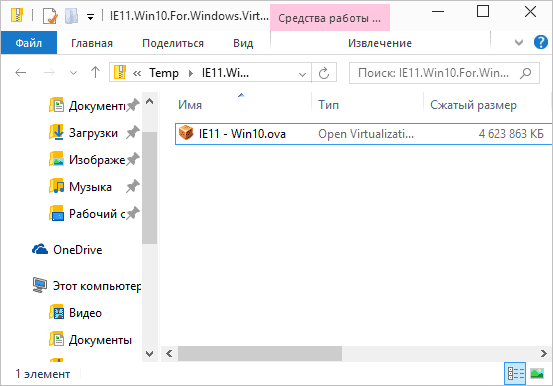Click the pin icon next to Загрузки
The image size is (553, 386).
pyautogui.click(x=133, y=132)
